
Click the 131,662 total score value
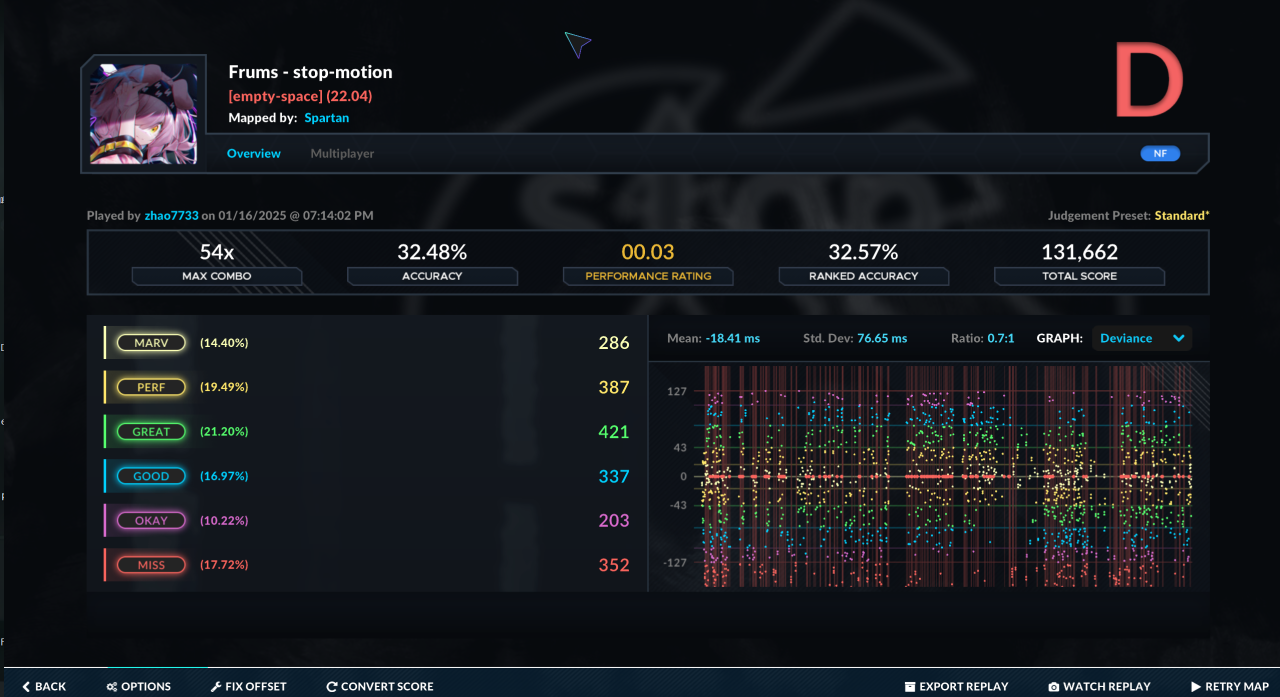[1079, 252]
